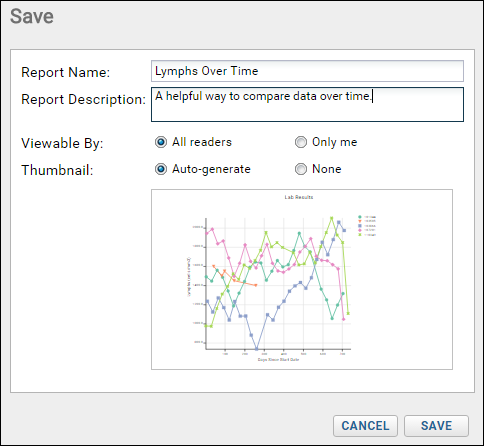Click the CANCEL button

[365, 426]
